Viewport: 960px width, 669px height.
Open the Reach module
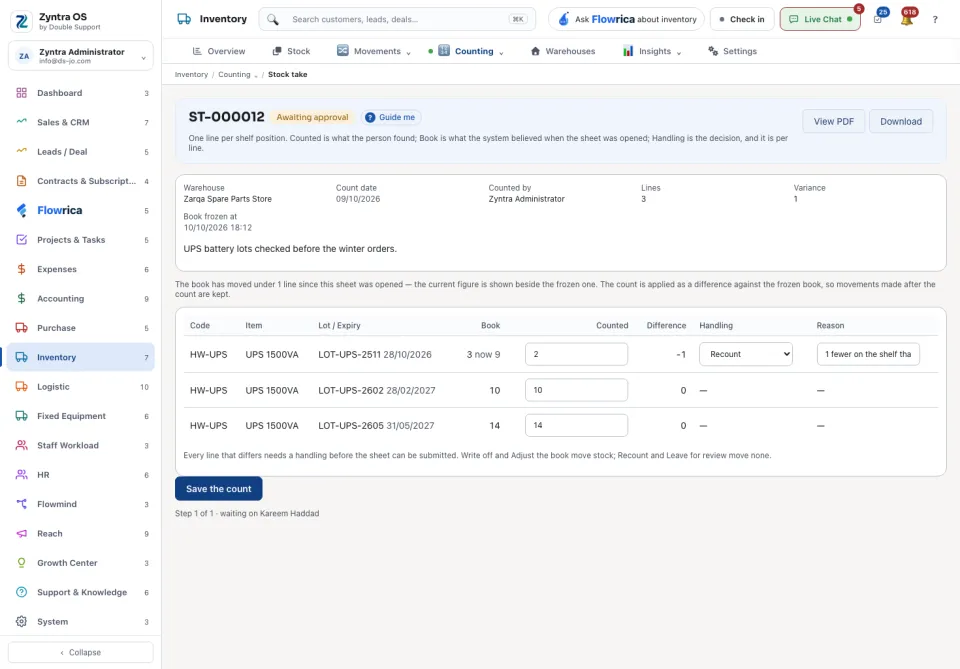click(x=81, y=534)
